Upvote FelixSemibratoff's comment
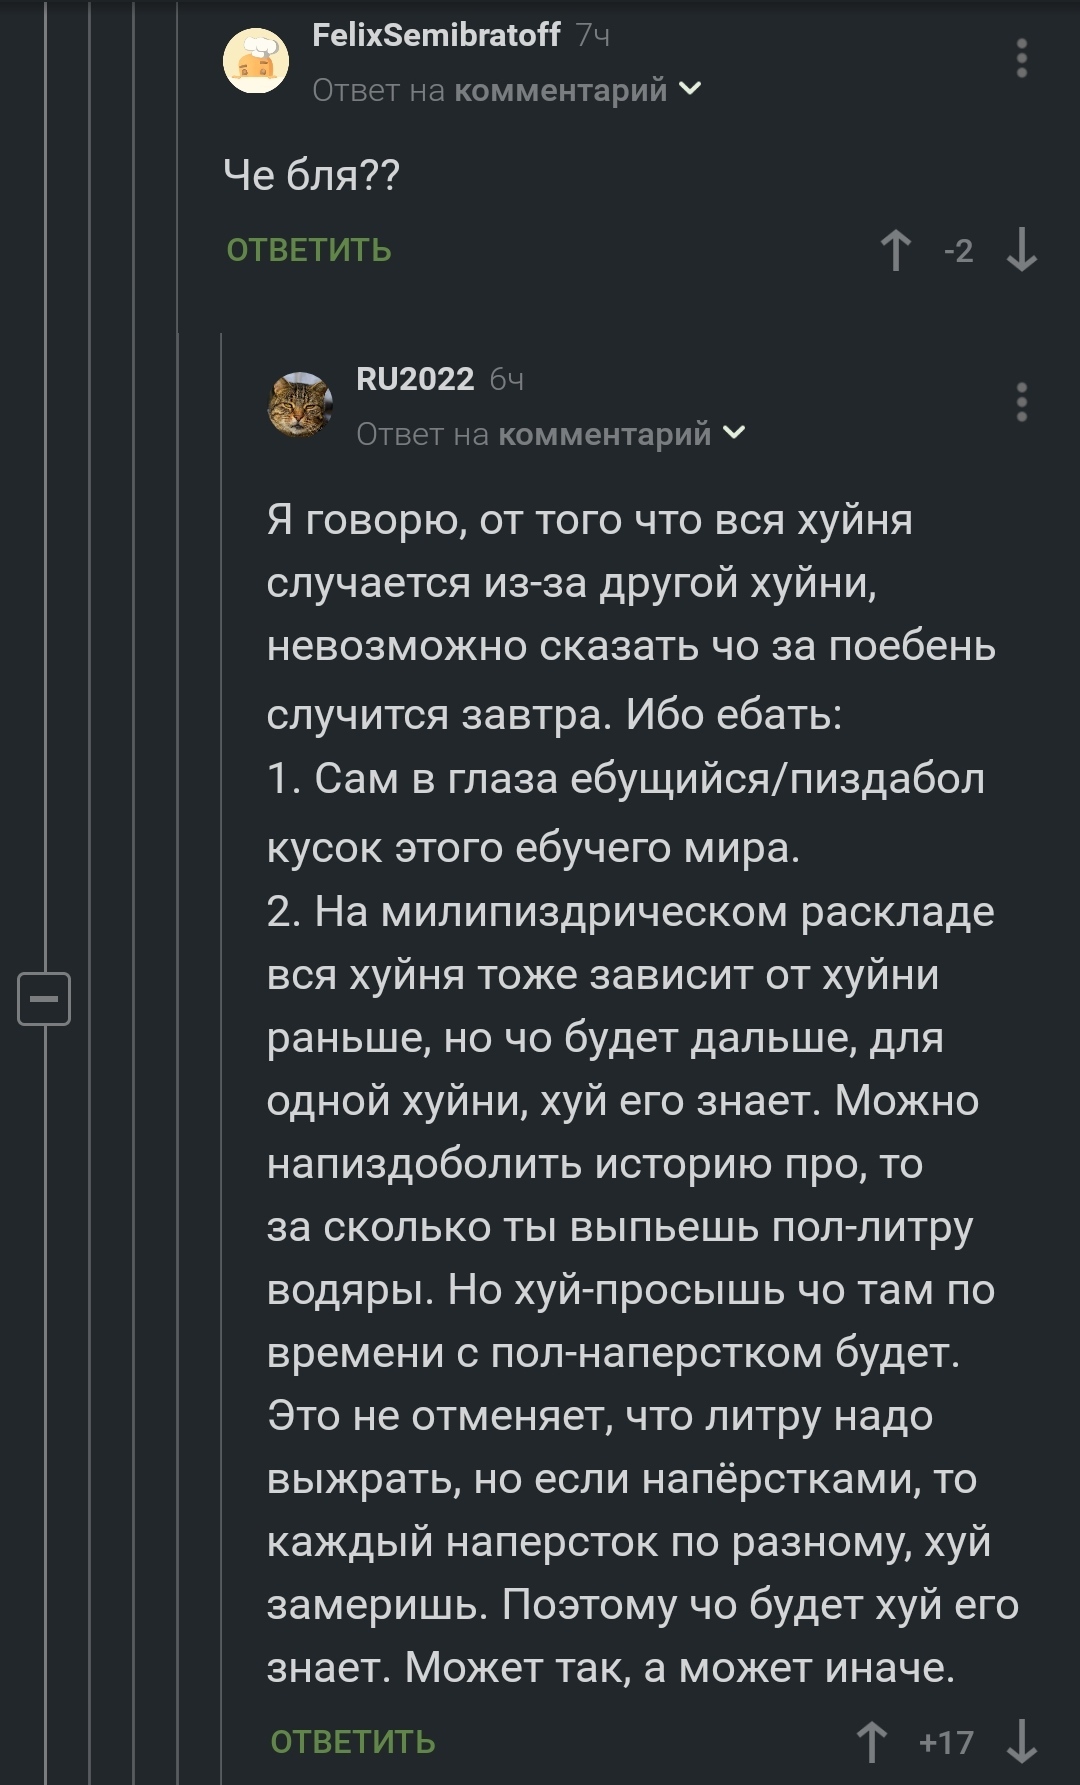The height and width of the screenshot is (1785, 1080). coord(895,250)
